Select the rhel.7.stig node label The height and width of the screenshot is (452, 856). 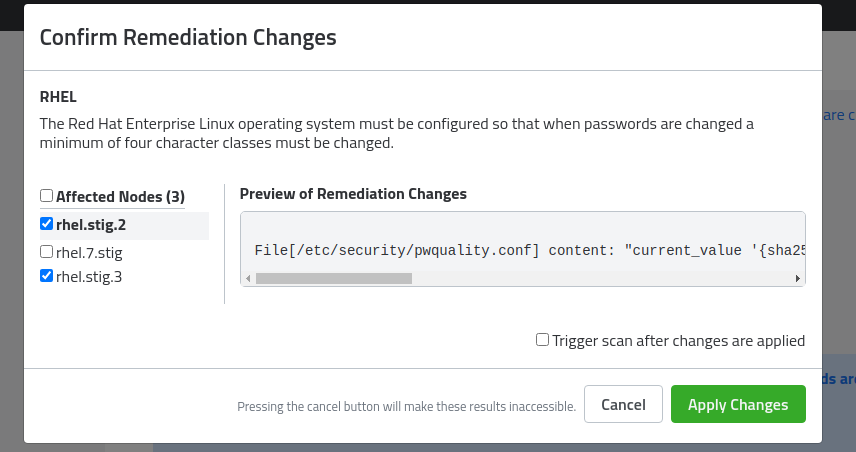coord(89,253)
